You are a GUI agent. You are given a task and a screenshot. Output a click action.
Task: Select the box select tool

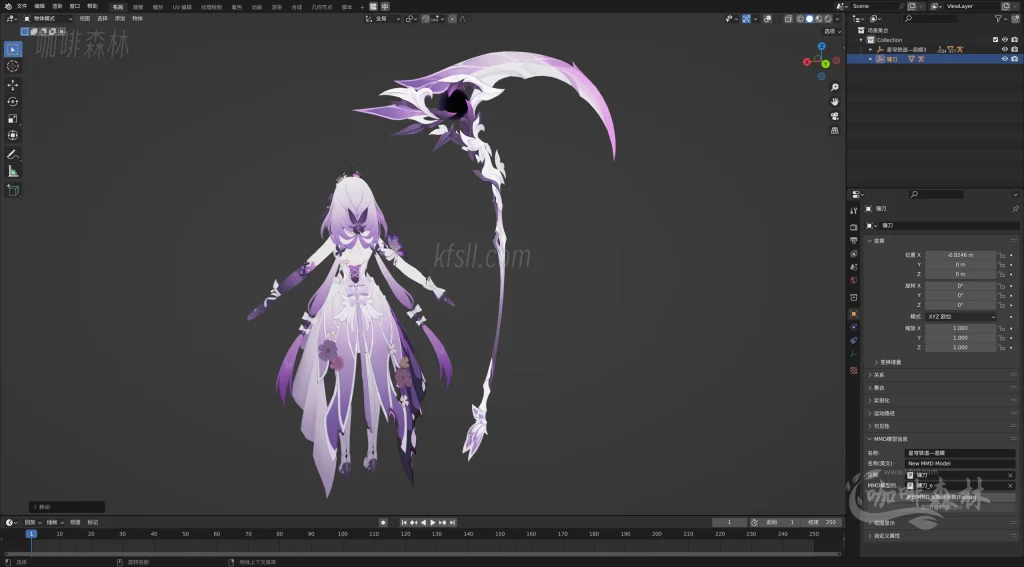click(12, 49)
